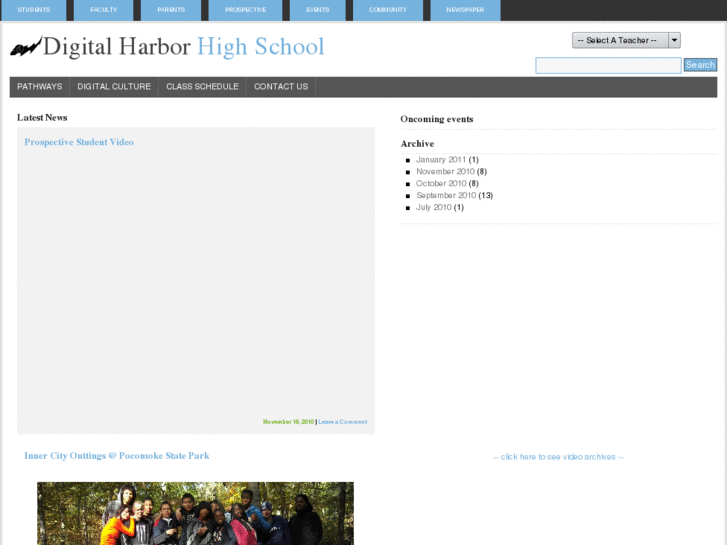Open the Students tab in top bar
Viewport: 727px width, 545px height.
click(x=34, y=10)
